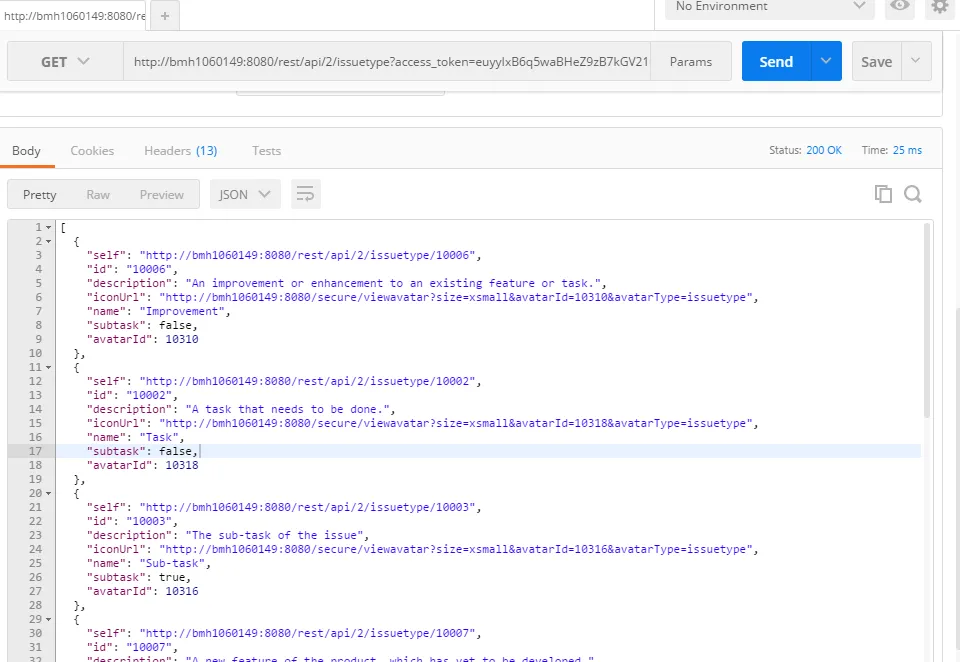This screenshot has height=662, width=960.
Task: Collapse the JSON object at line 20
Action: point(48,494)
